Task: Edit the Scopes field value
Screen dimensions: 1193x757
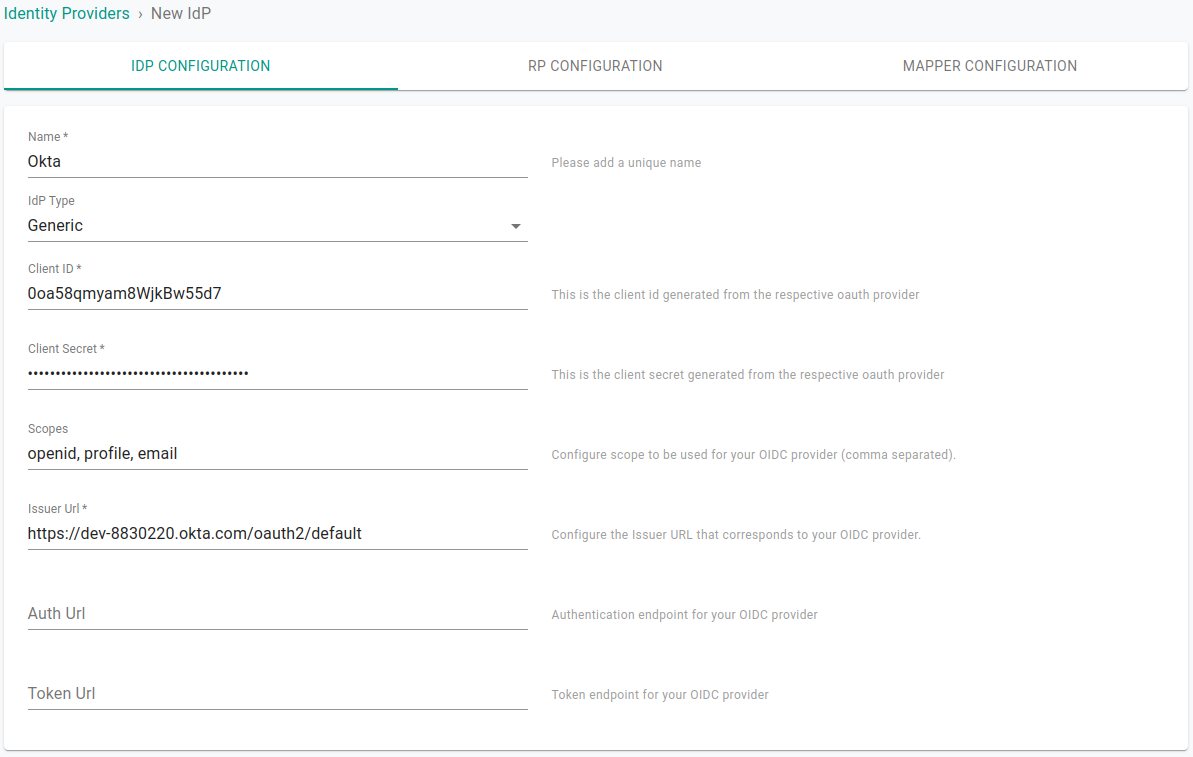Action: point(278,453)
